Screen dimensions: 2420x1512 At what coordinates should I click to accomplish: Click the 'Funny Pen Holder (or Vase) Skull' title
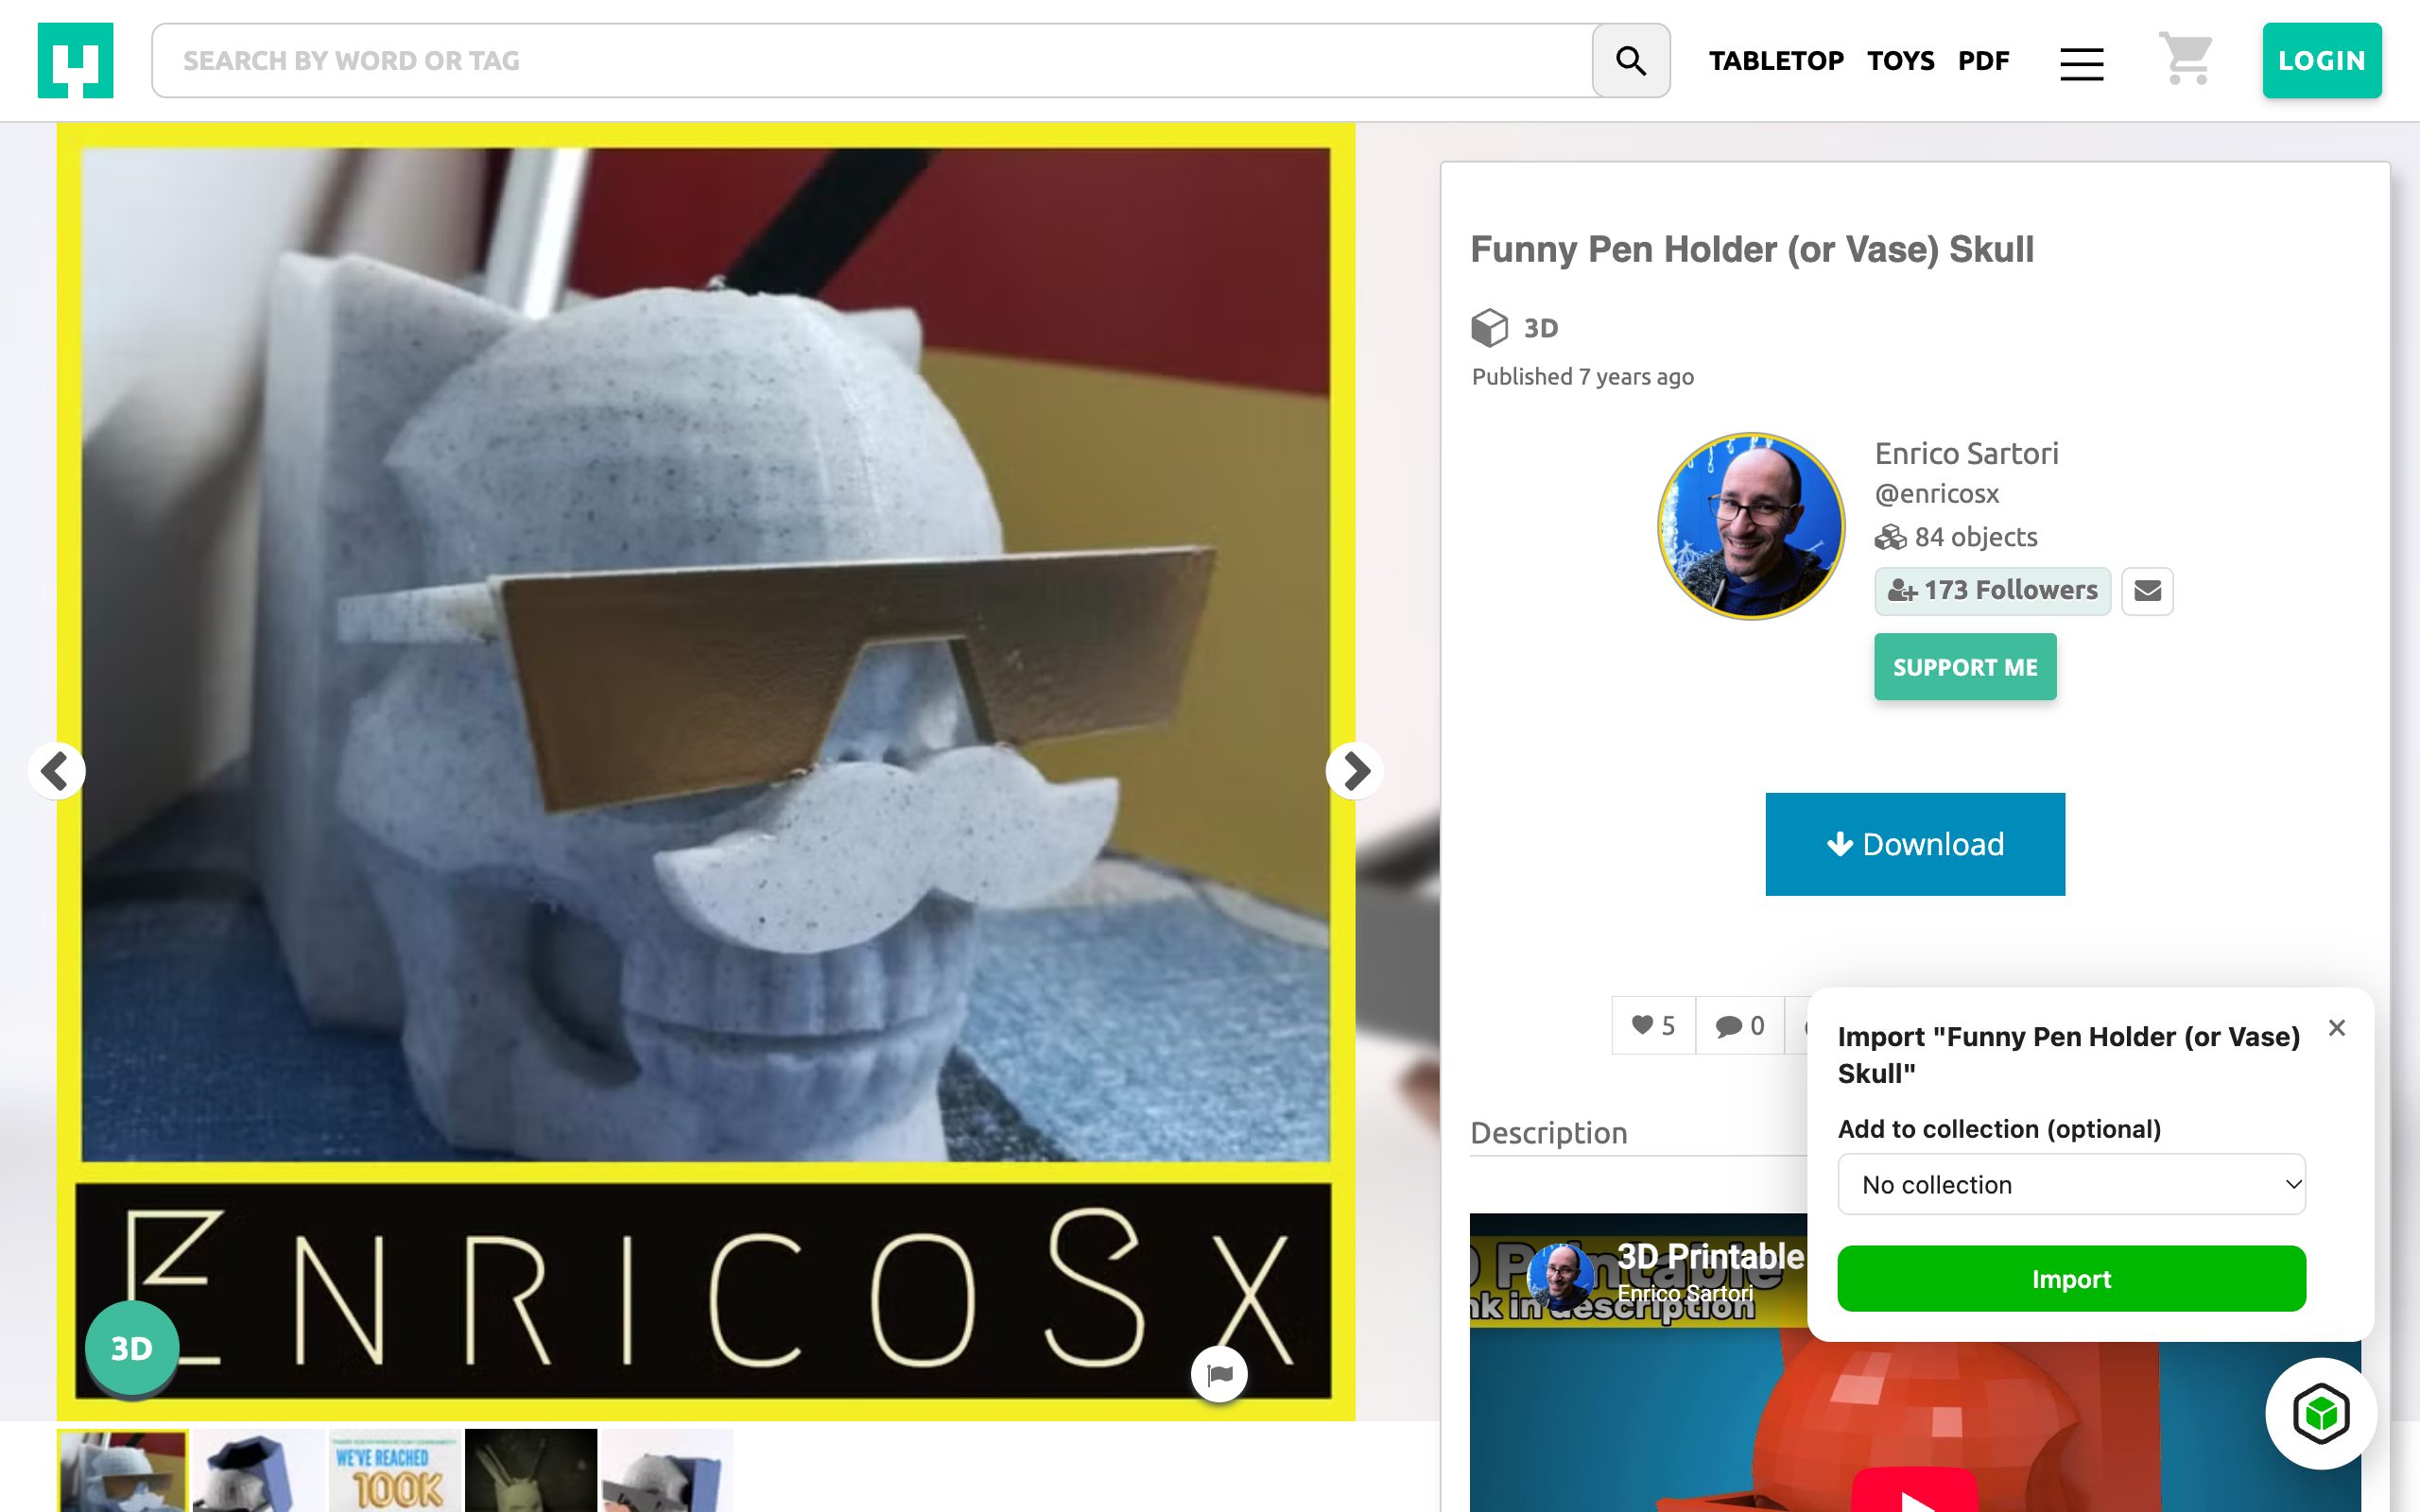pyautogui.click(x=1752, y=249)
